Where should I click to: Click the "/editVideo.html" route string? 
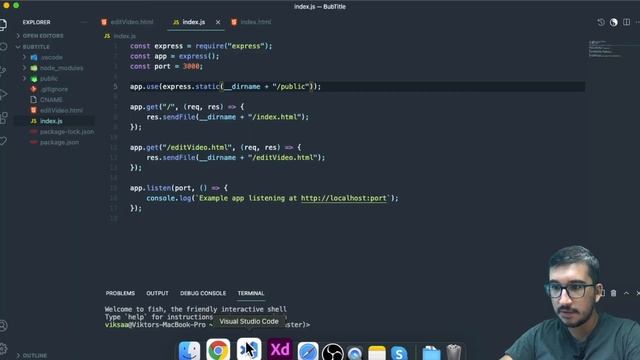click(197, 147)
